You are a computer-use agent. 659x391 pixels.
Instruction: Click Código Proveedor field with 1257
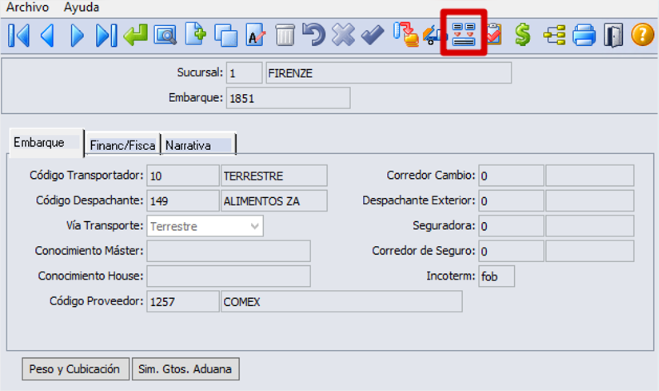[x=182, y=301]
